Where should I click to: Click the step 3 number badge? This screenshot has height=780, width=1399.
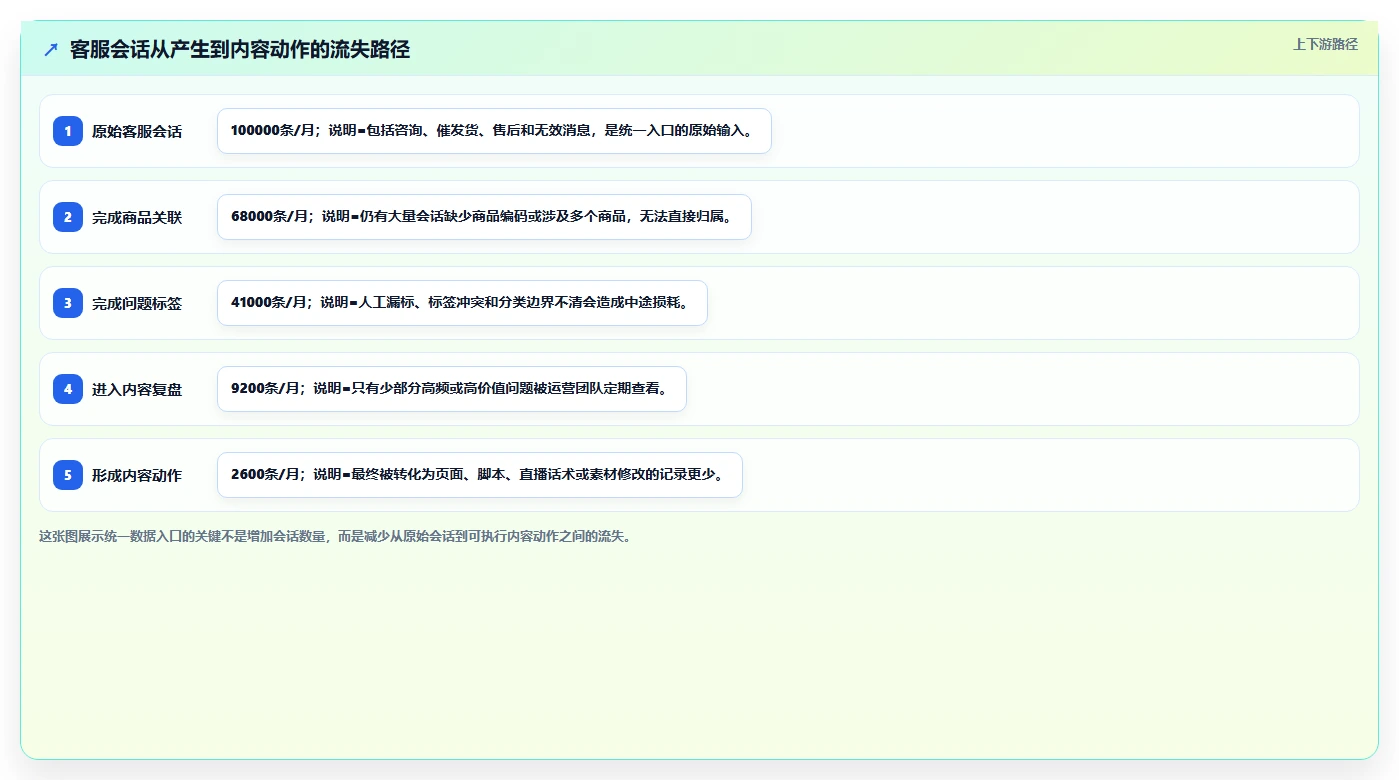pyautogui.click(x=68, y=303)
